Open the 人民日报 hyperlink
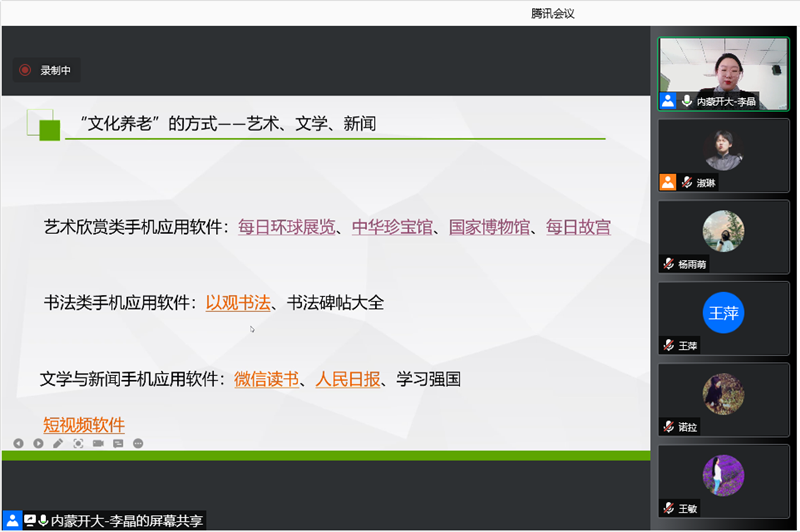Screen dimensions: 800x532 348,379
